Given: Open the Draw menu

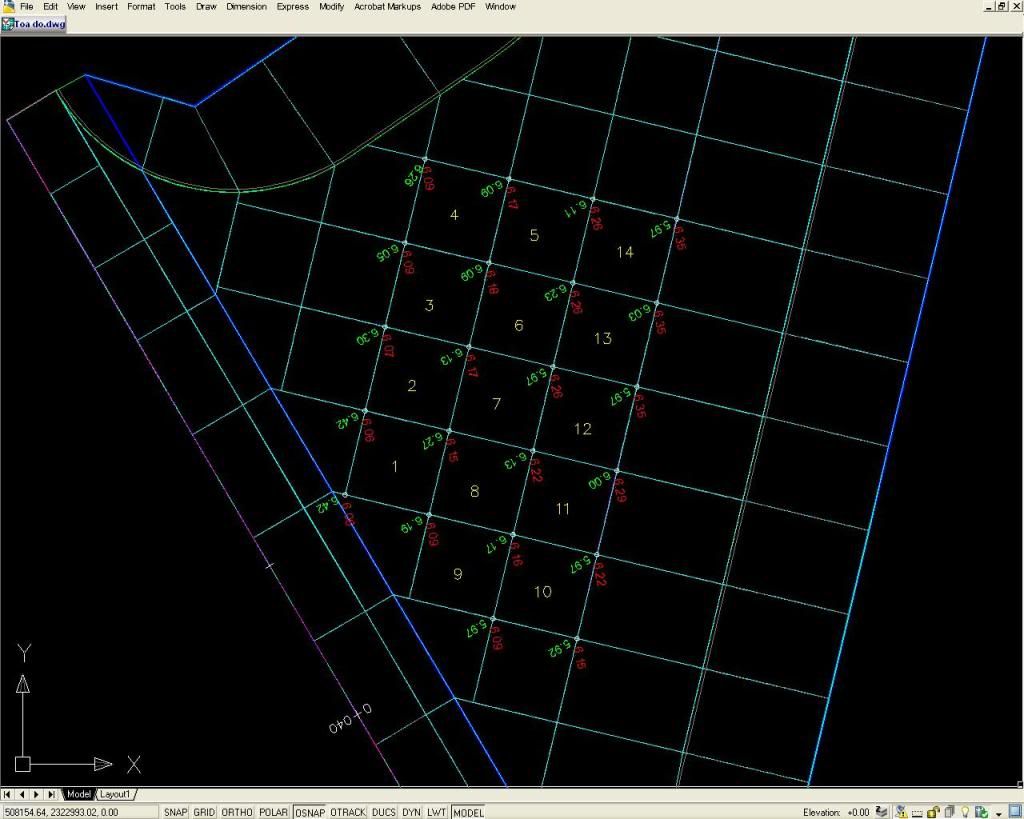Looking at the screenshot, I should [206, 7].
